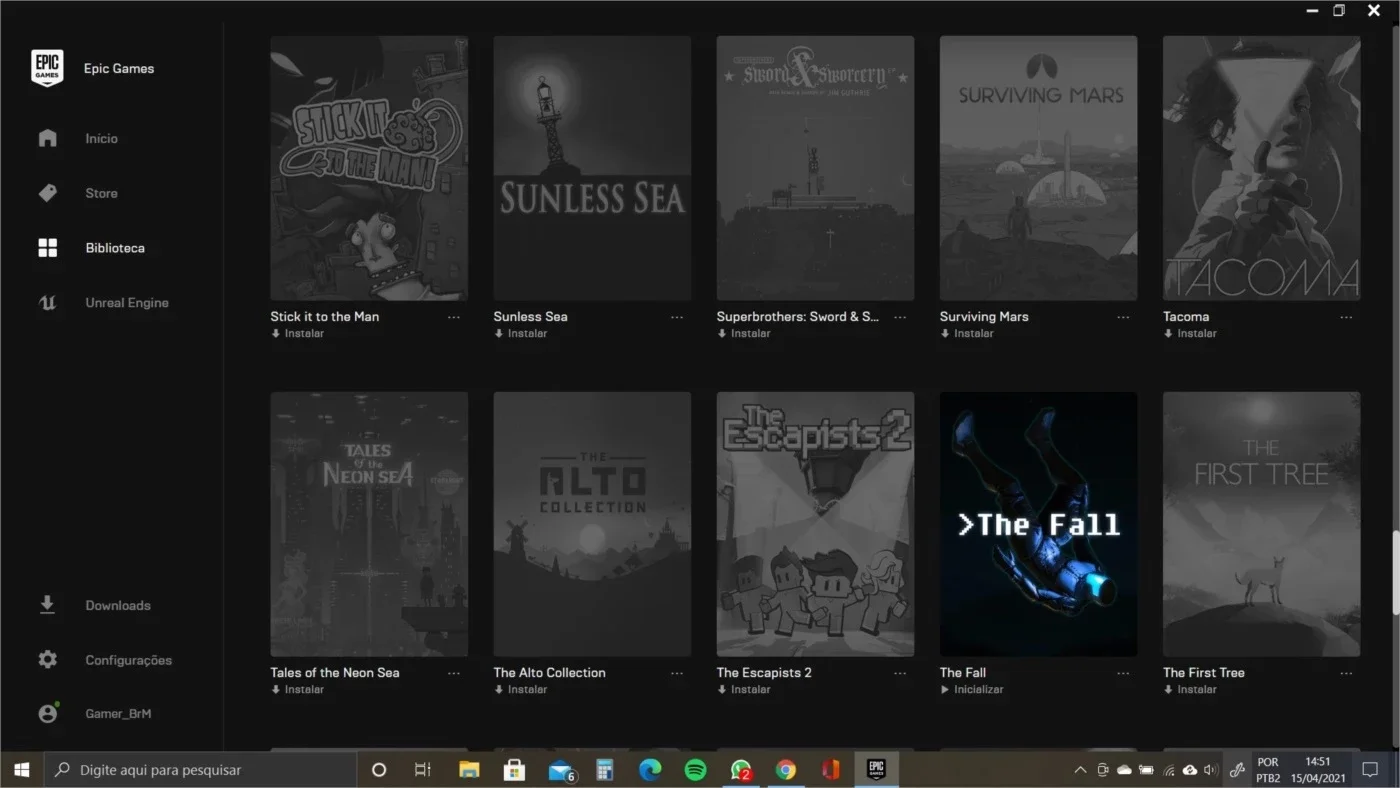This screenshot has height=788, width=1400.
Task: Open the Store menu item
Action: 101,194
